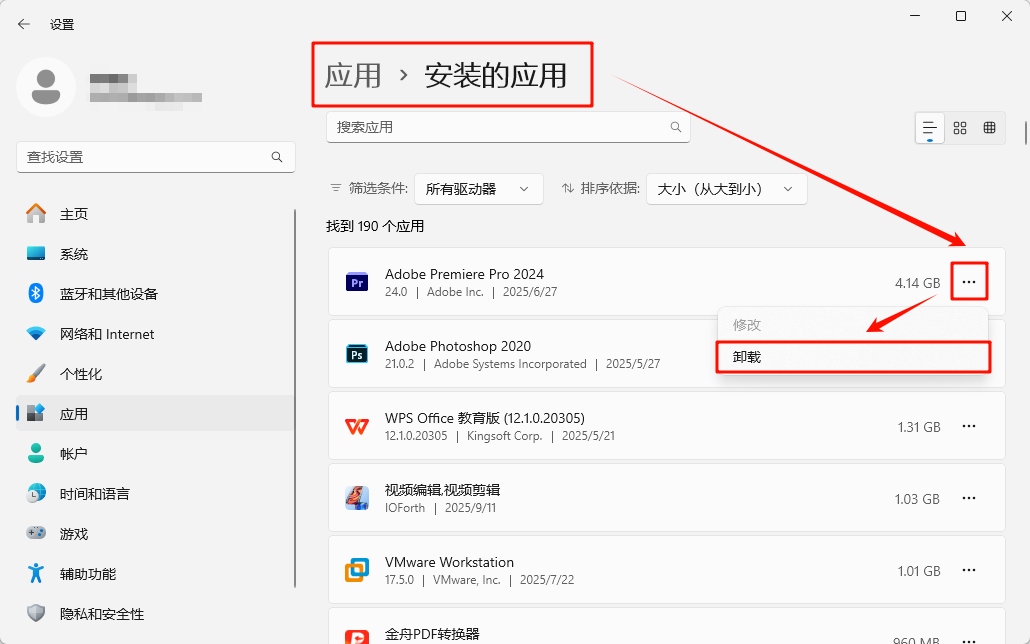
Task: Click the 辅助功能 accessibility figure icon
Action: tap(36, 574)
